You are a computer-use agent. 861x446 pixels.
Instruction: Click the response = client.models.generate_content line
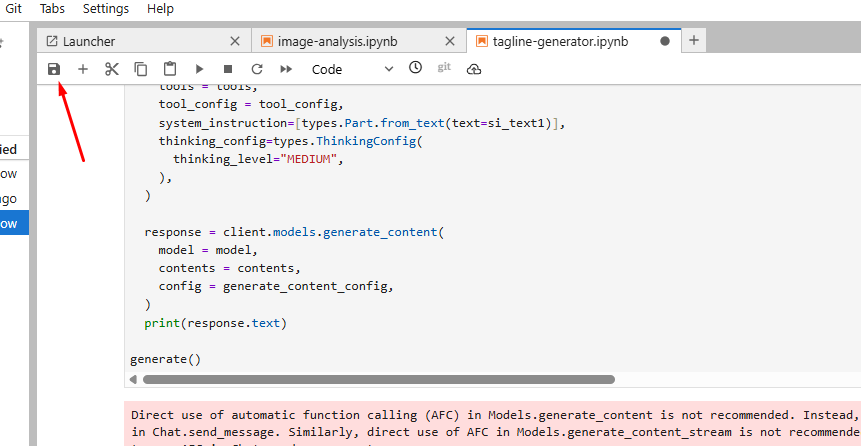pyautogui.click(x=294, y=232)
